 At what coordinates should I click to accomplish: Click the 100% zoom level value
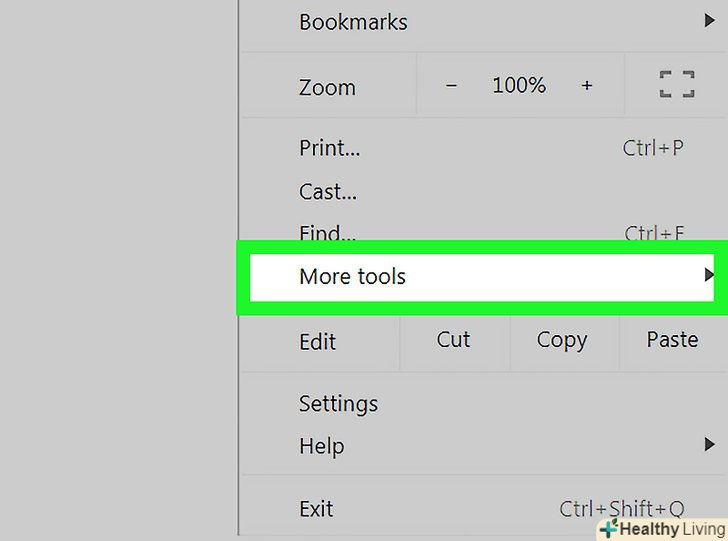[519, 86]
